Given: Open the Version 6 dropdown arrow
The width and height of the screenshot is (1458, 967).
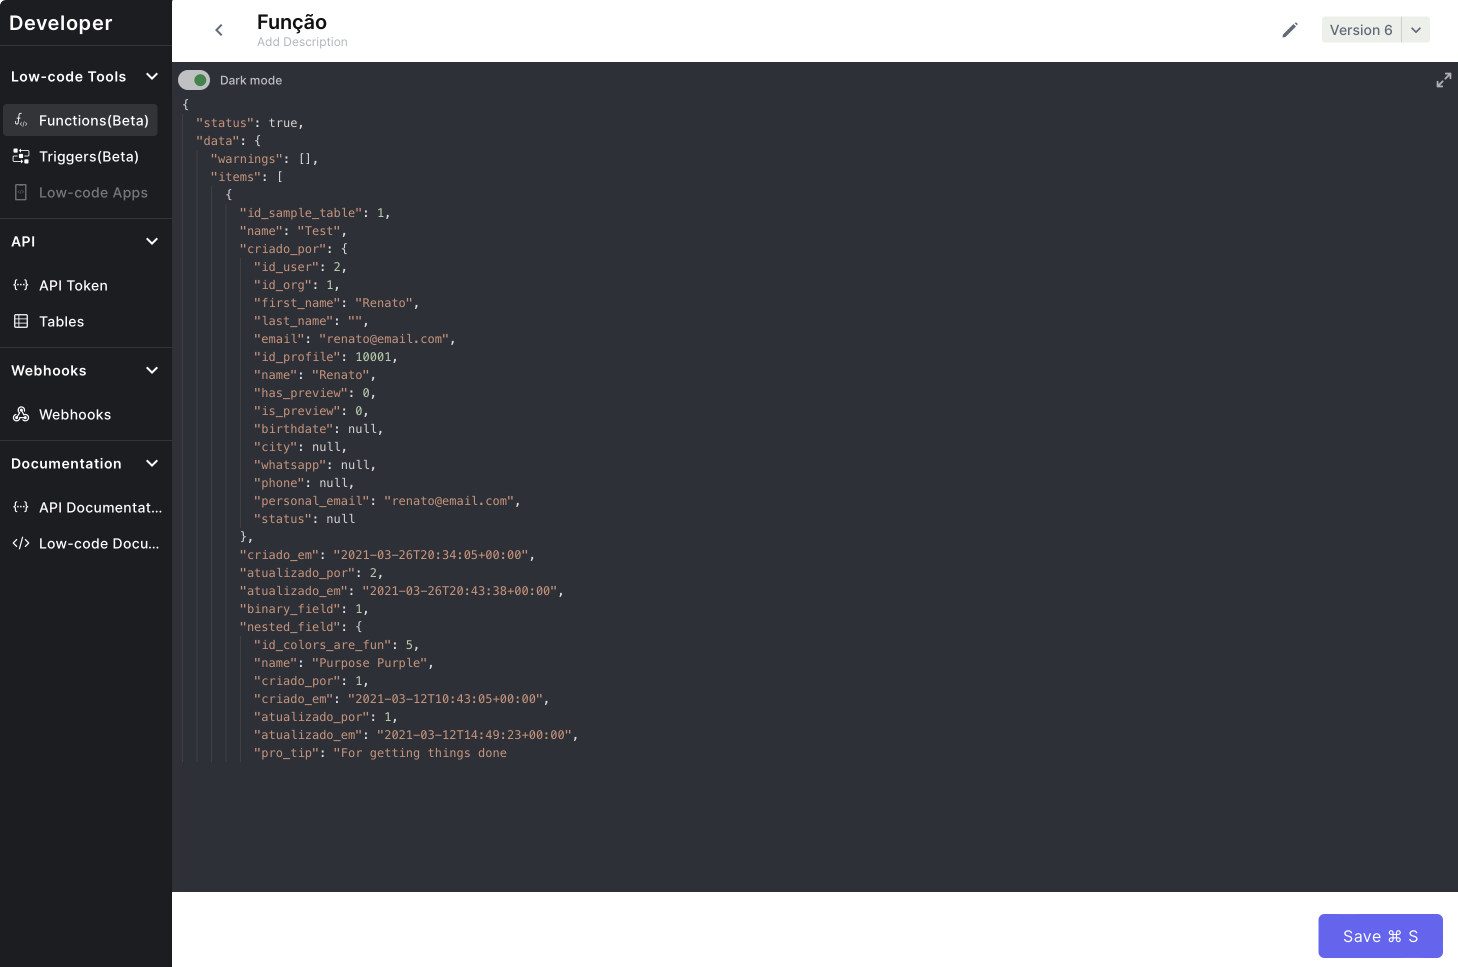Looking at the screenshot, I should [1416, 30].
